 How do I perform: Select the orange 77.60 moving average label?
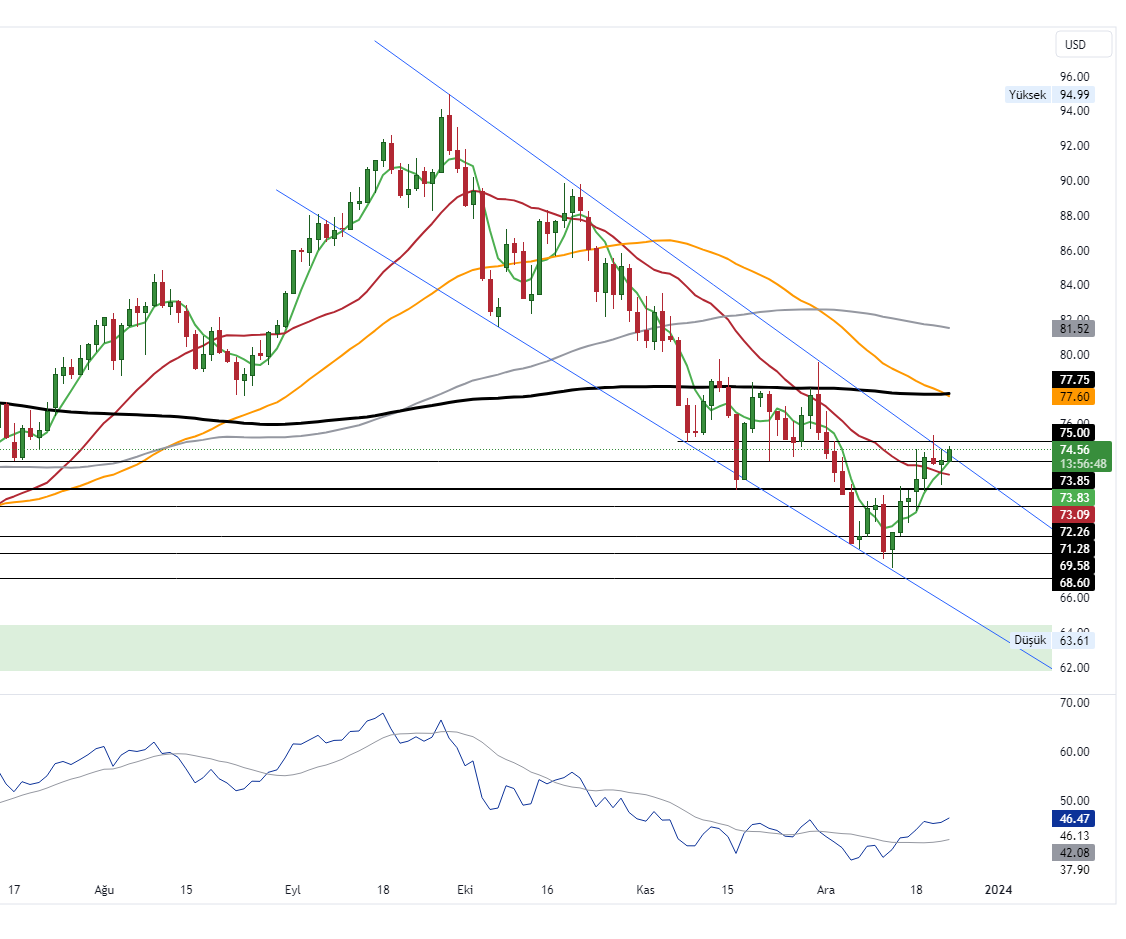(x=1074, y=397)
